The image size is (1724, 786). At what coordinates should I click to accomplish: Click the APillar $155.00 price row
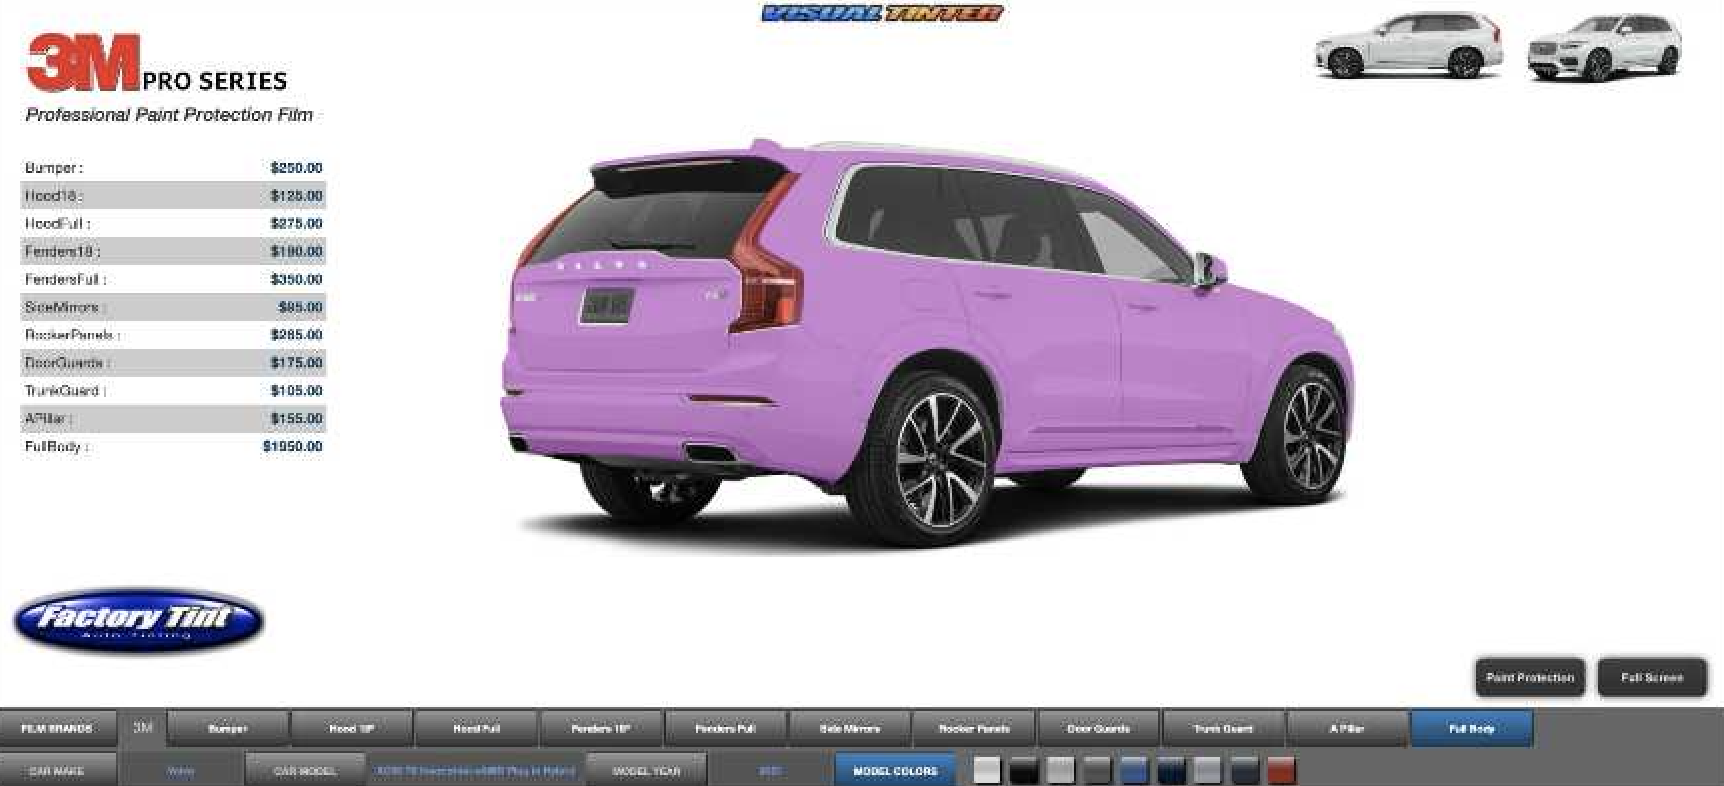point(174,419)
